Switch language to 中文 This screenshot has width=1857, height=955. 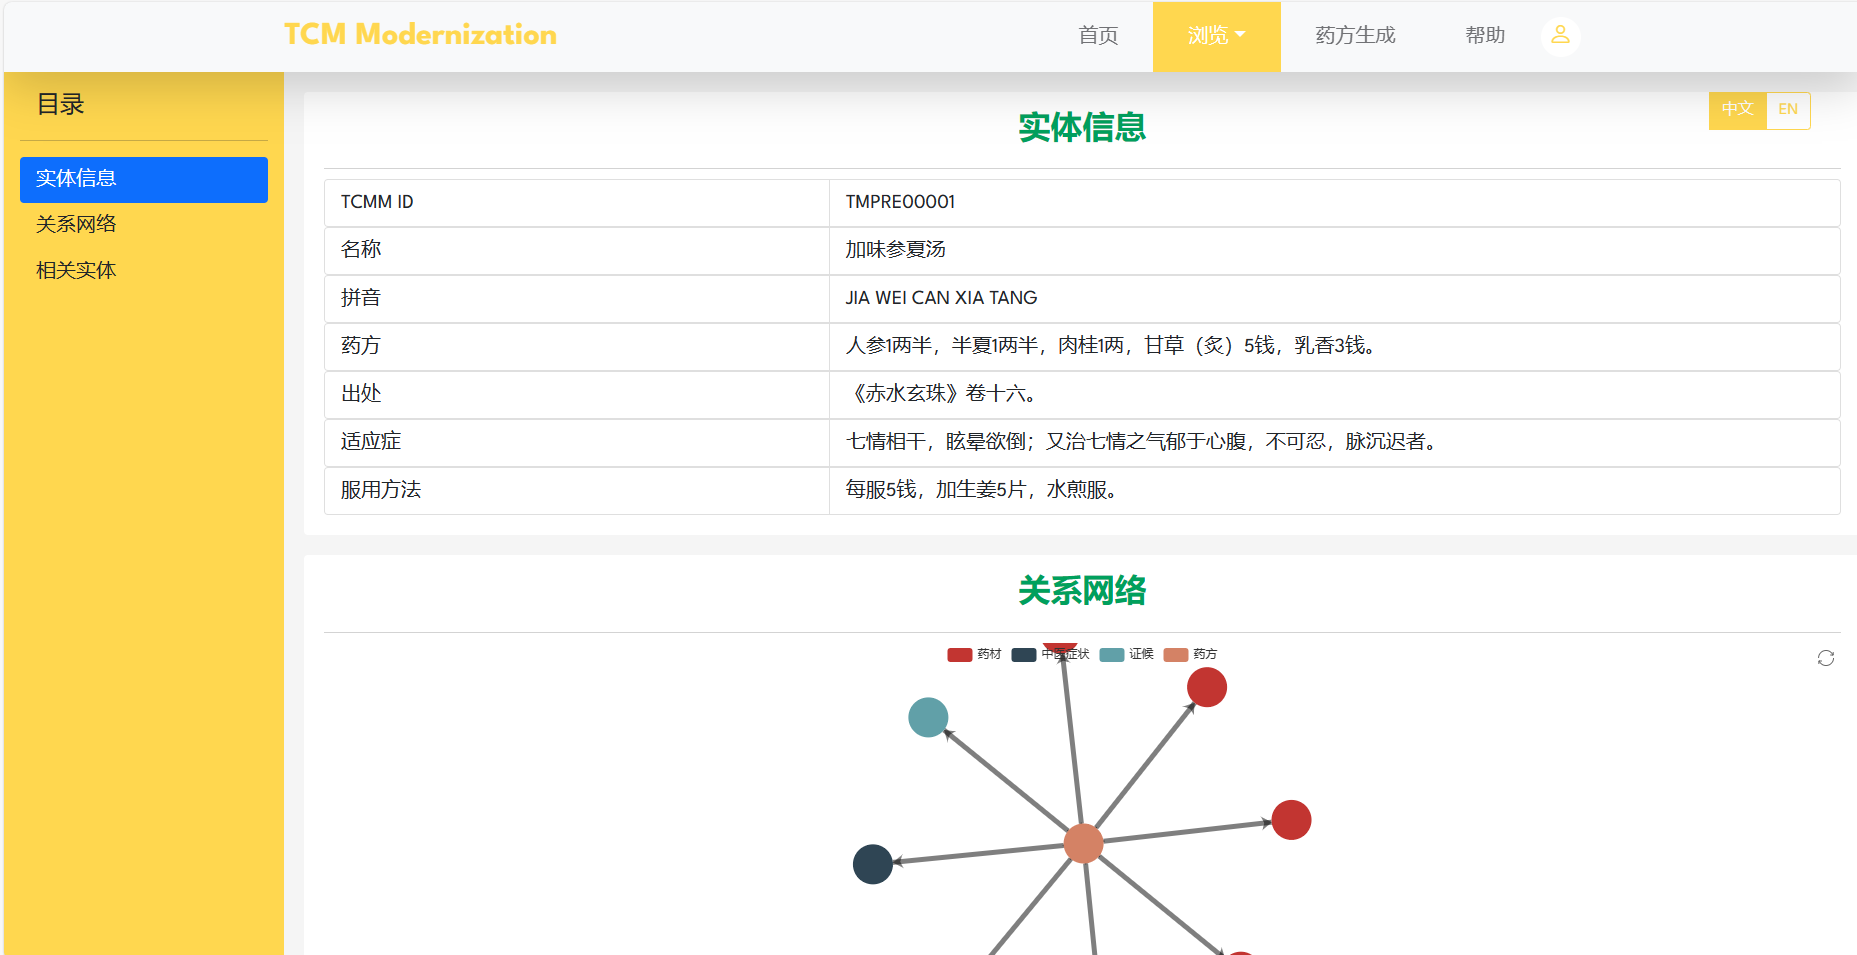point(1737,110)
